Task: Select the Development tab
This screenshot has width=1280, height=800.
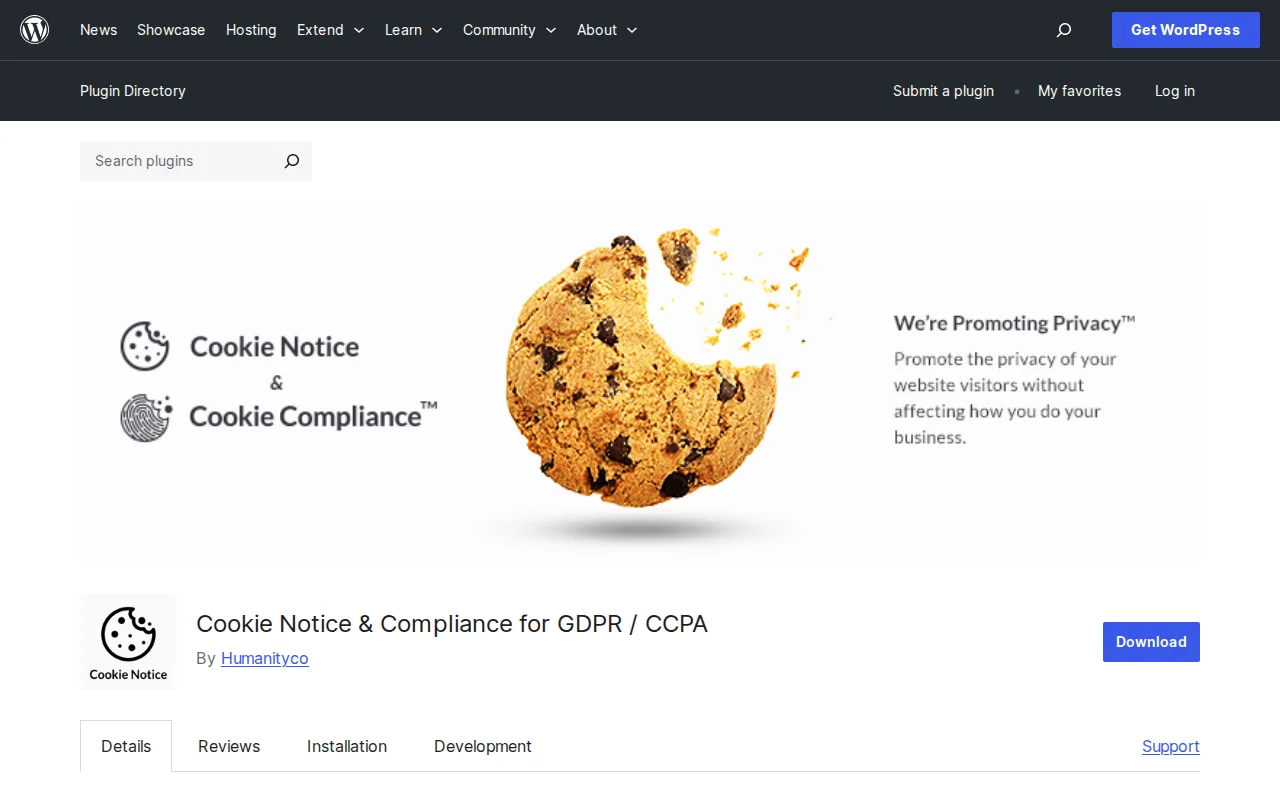Action: click(x=483, y=746)
